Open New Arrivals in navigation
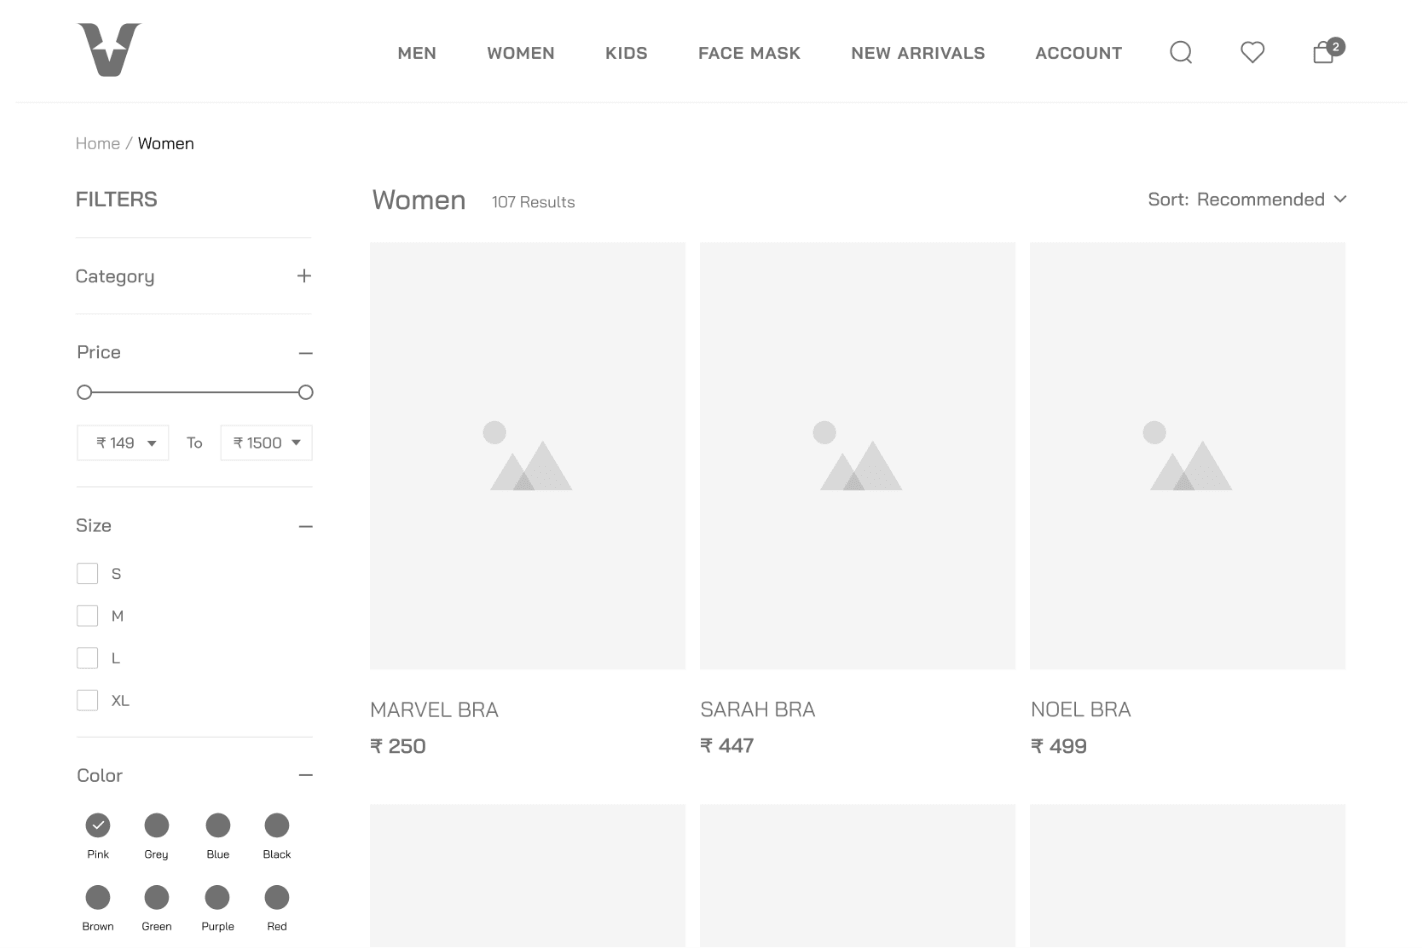 click(x=917, y=53)
